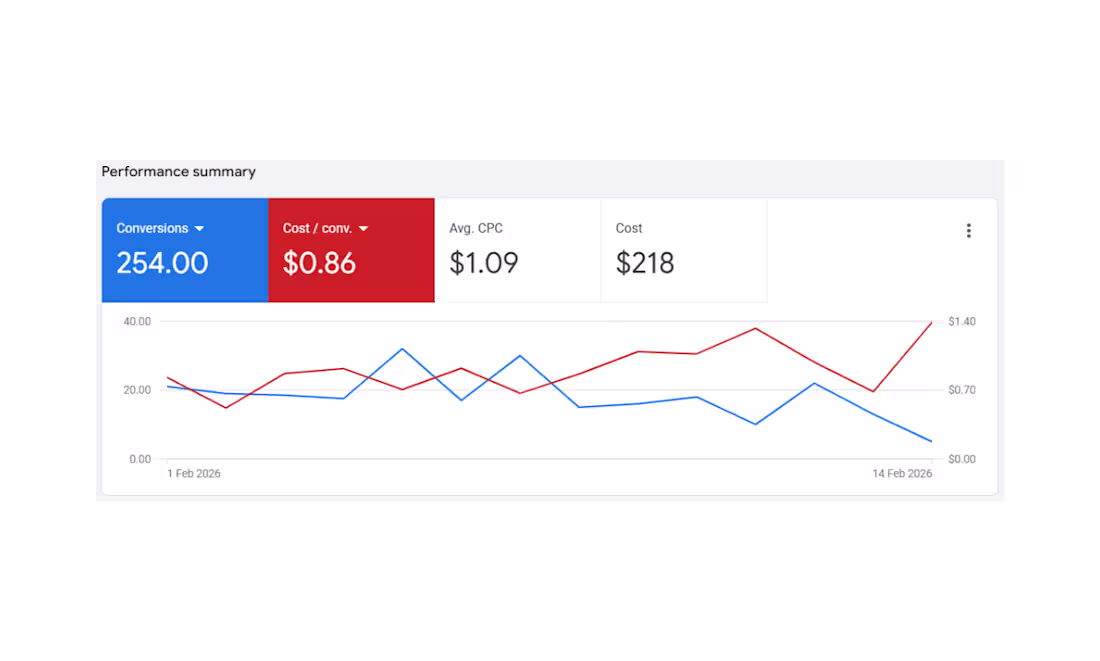
Task: Click the $0.86 cost per conversion value
Action: pyautogui.click(x=319, y=263)
